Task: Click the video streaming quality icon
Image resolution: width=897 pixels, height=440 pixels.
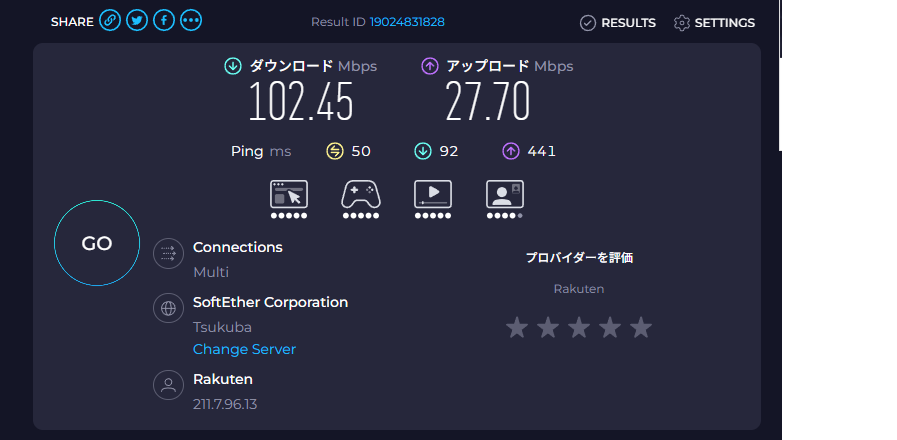Action: click(433, 194)
